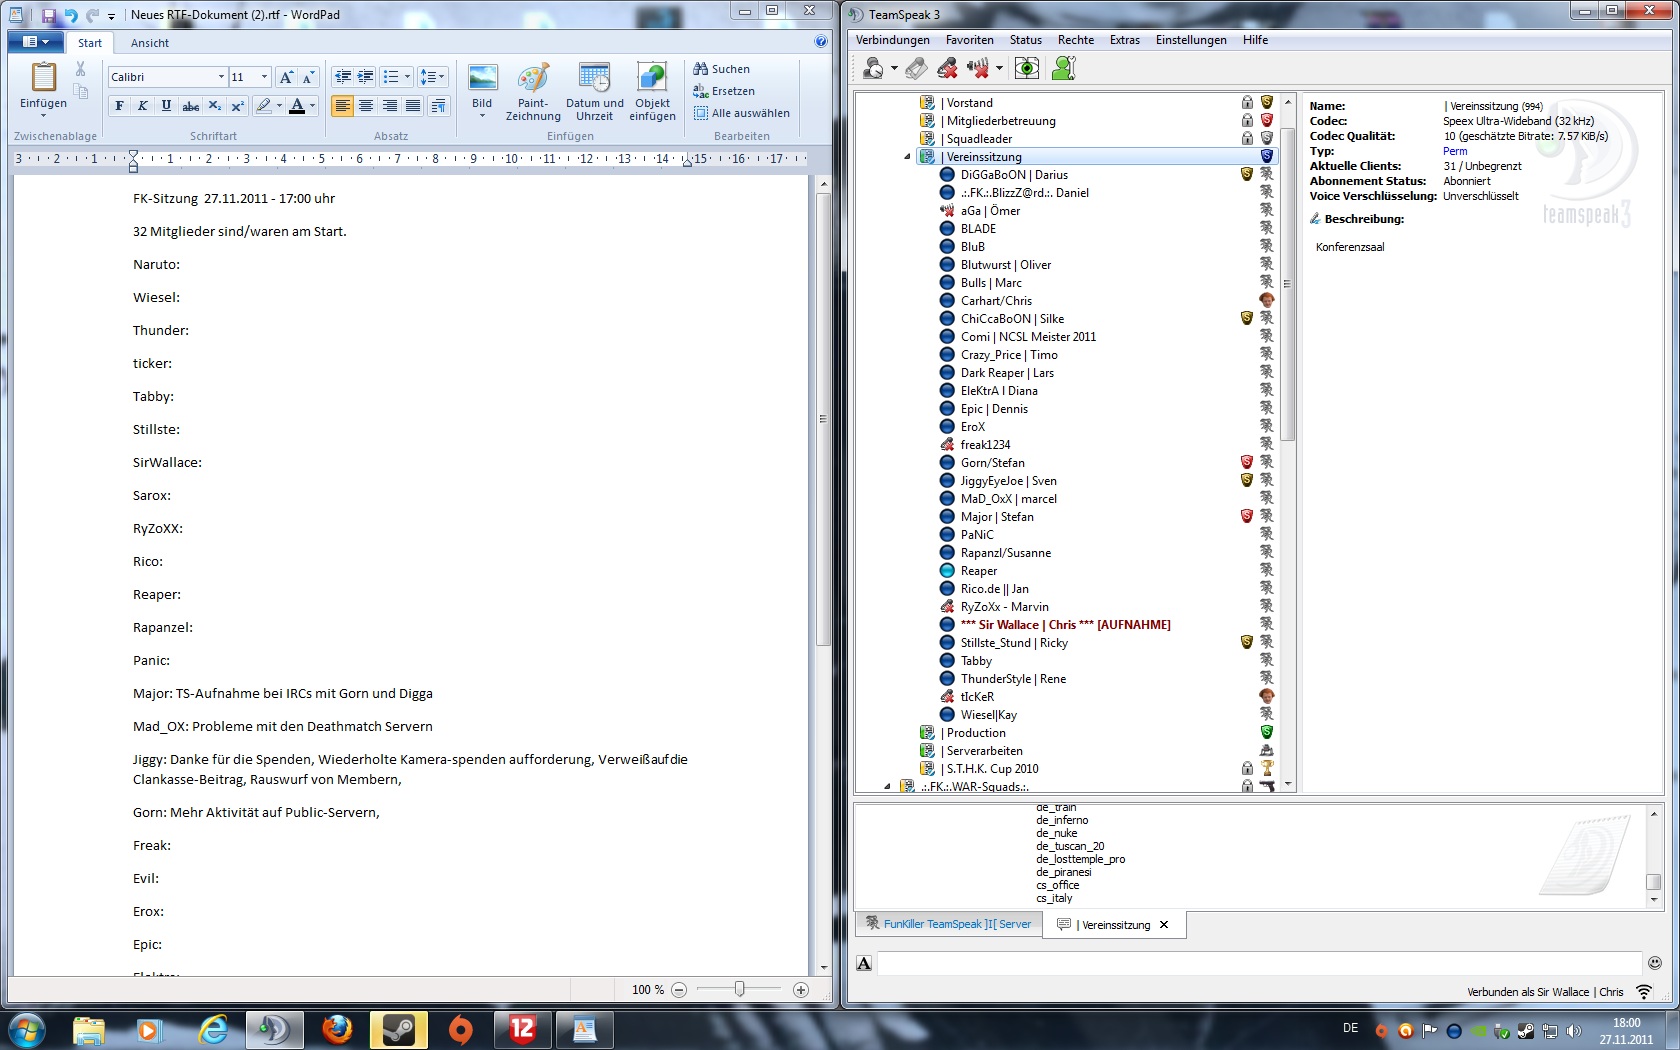Image resolution: width=1680 pixels, height=1050 pixels.
Task: Select centered text alignment
Action: point(366,106)
